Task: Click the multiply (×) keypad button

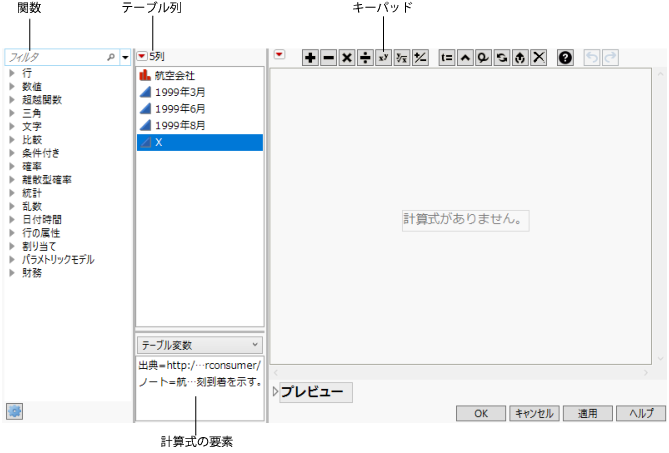Action: 347,58
